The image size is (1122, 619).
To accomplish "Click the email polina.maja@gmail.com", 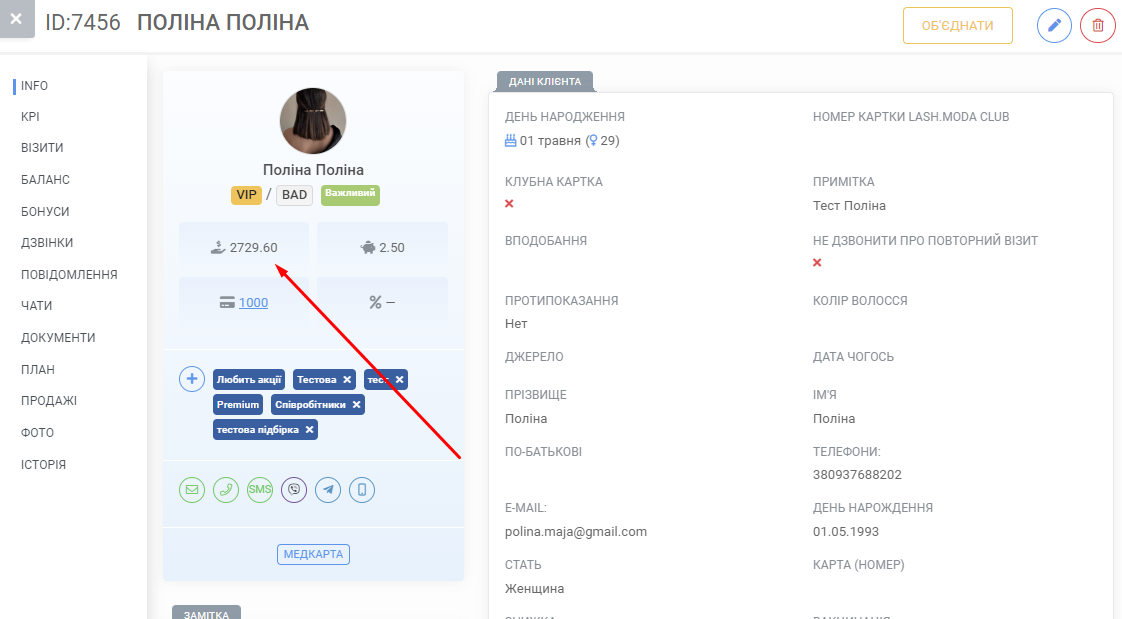I will (576, 532).
